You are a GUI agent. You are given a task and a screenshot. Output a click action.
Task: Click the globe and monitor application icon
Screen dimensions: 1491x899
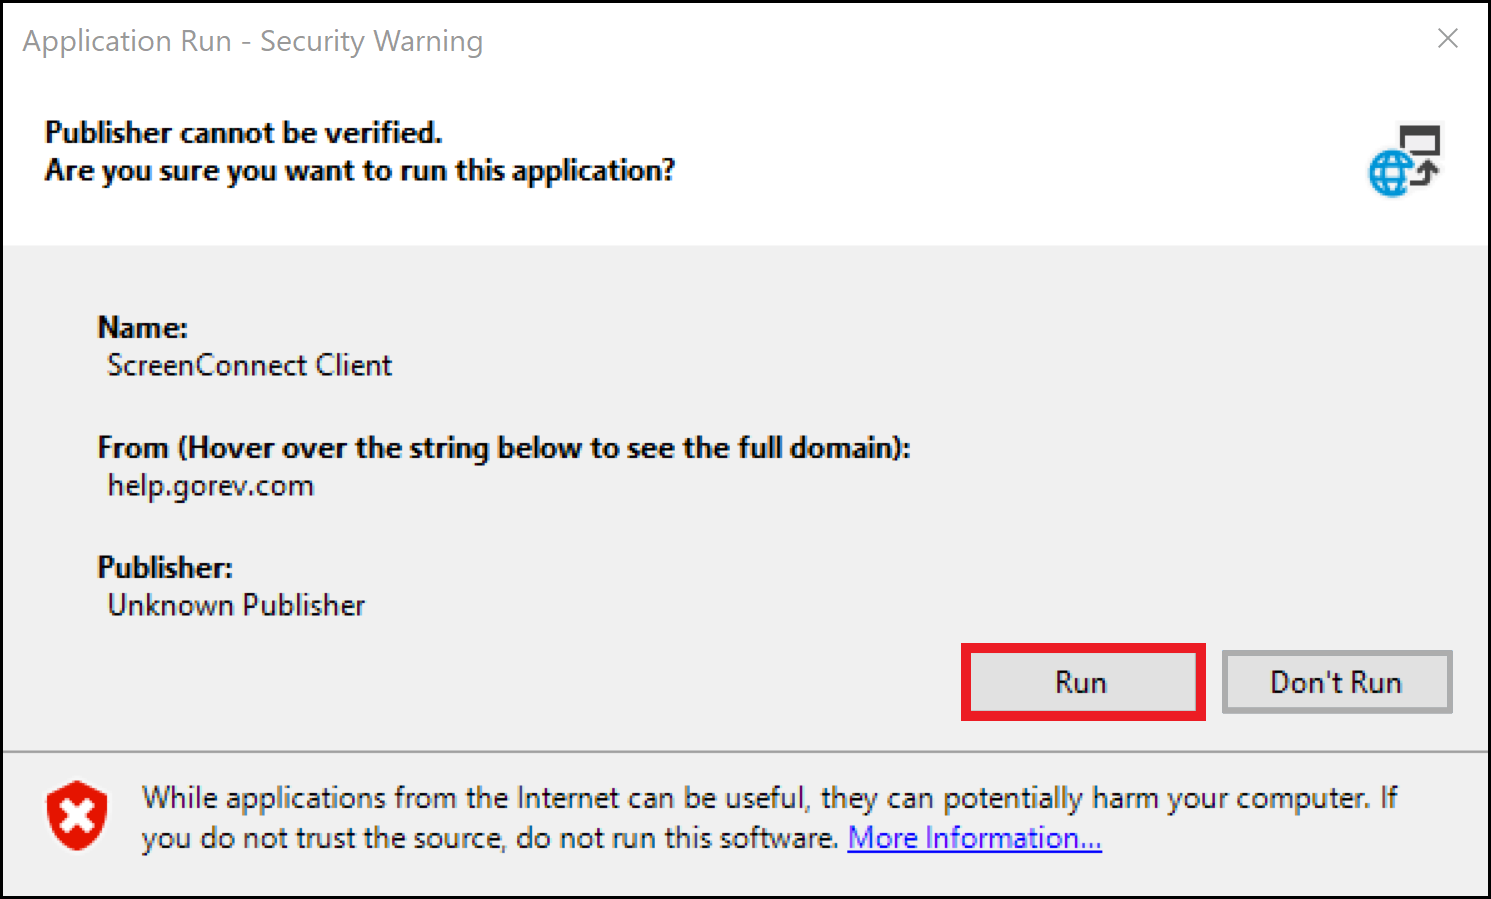point(1405,160)
